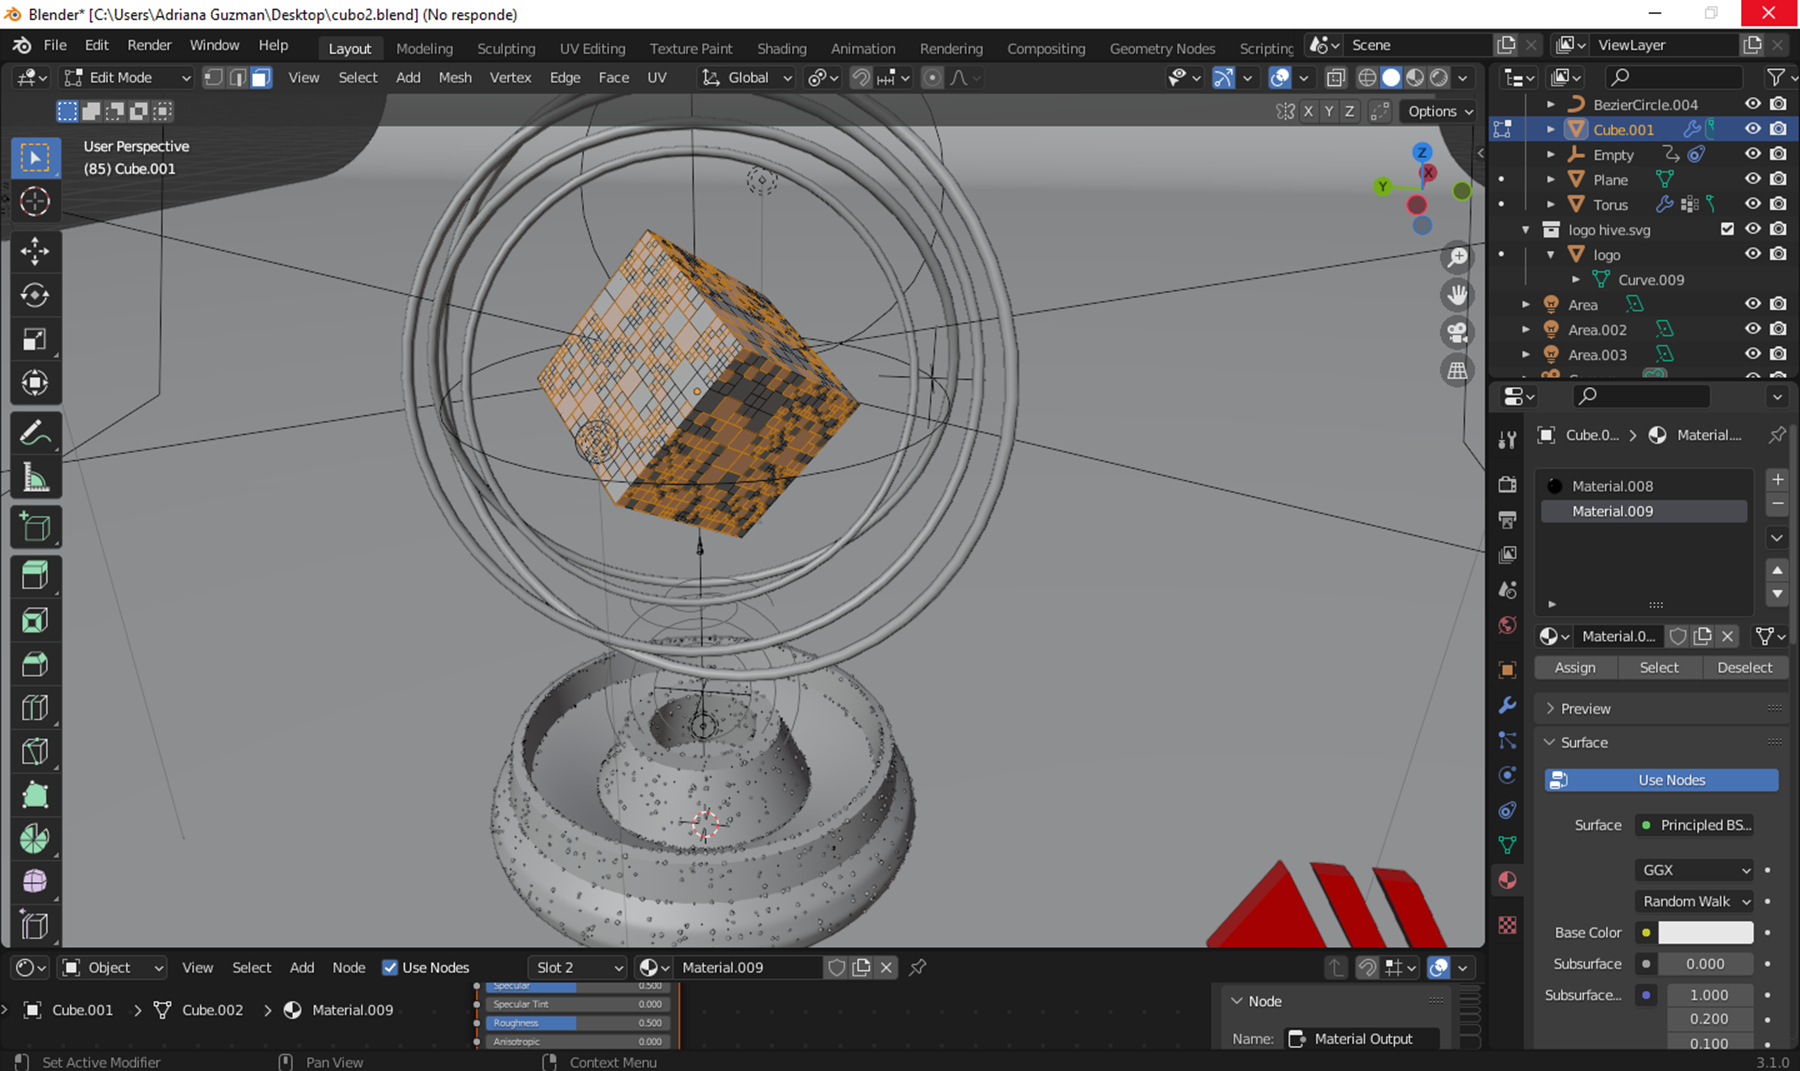
Task: Enable face select mode
Action: 261,78
